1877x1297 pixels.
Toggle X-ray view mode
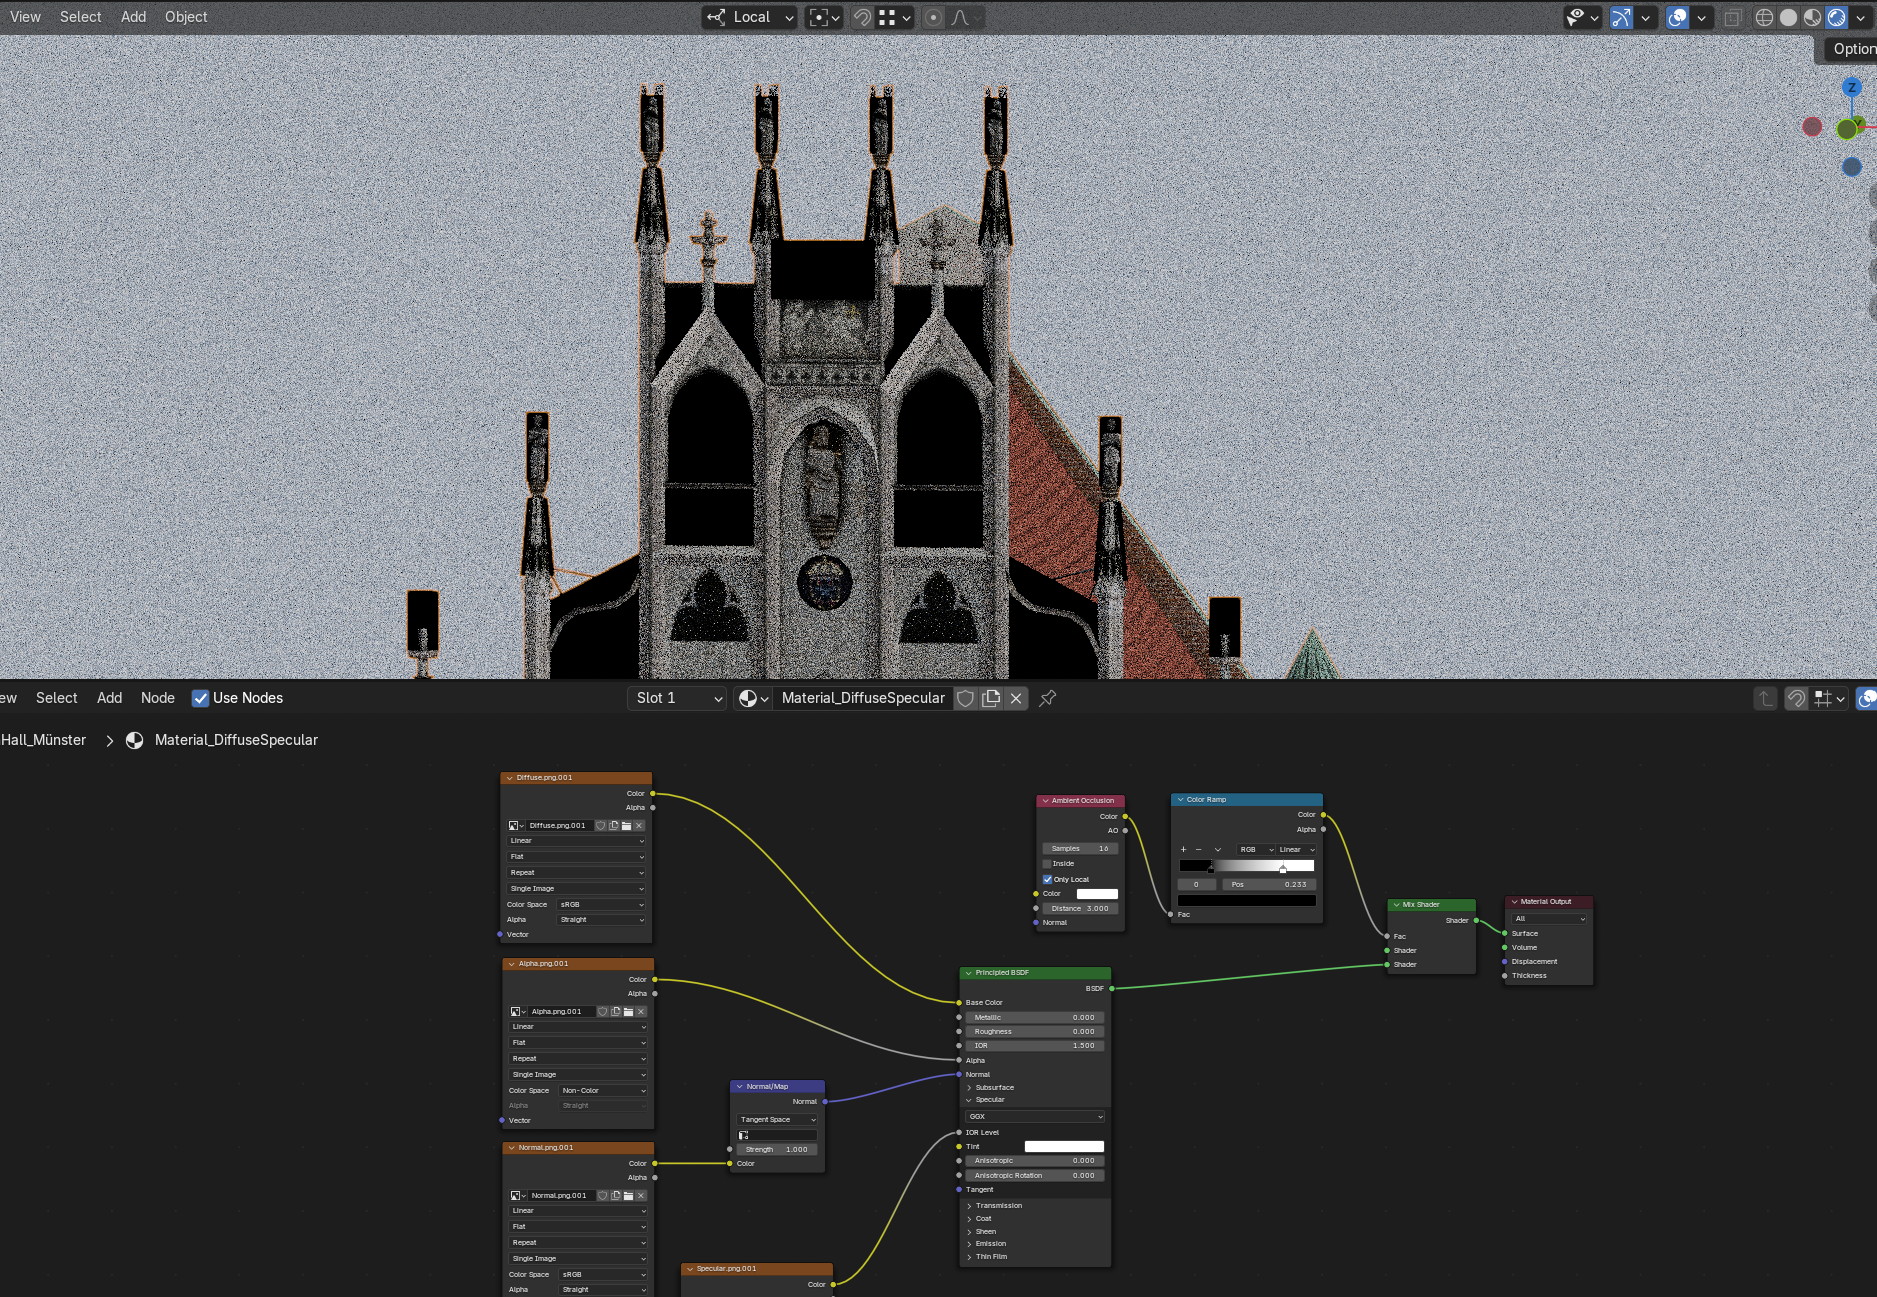tap(1733, 17)
